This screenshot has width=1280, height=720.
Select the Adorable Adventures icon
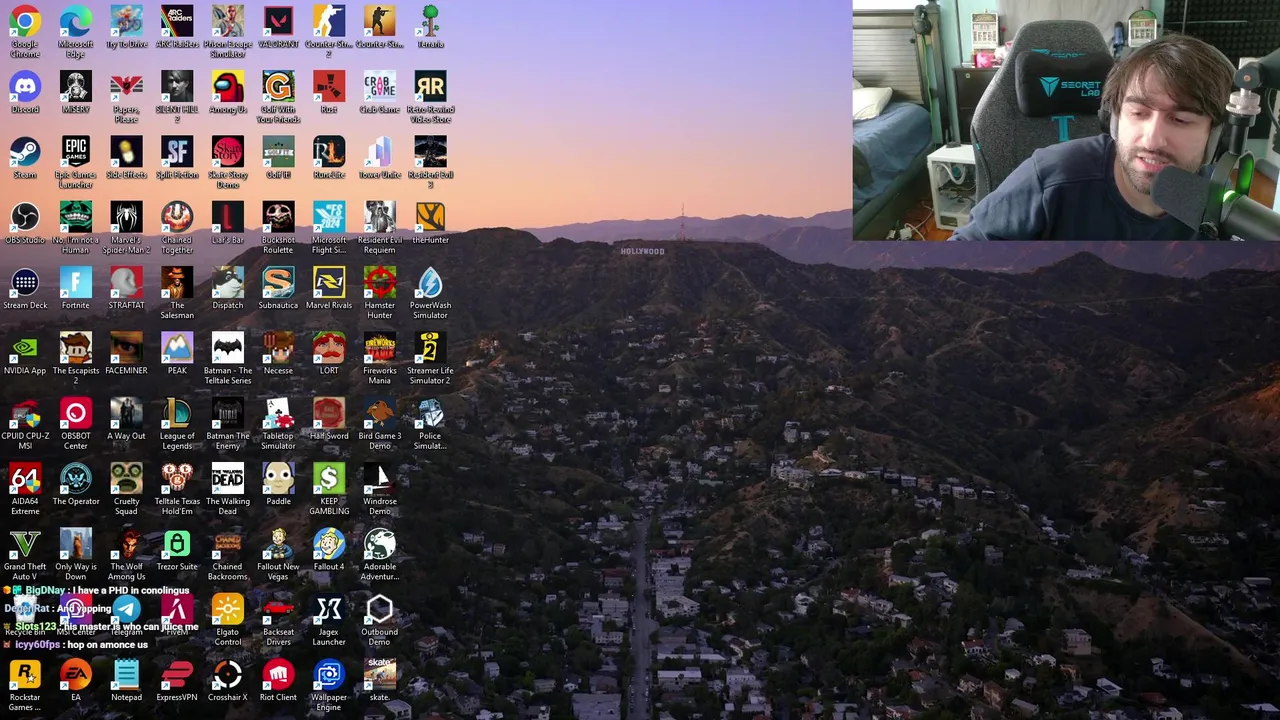[380, 544]
